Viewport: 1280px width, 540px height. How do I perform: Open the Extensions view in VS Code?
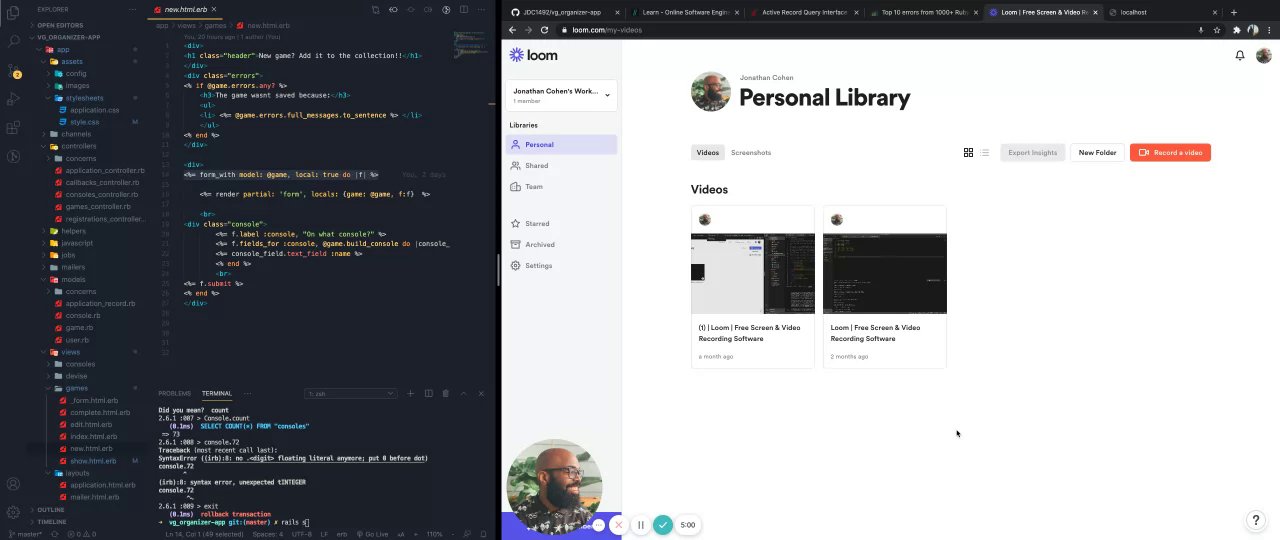14,128
